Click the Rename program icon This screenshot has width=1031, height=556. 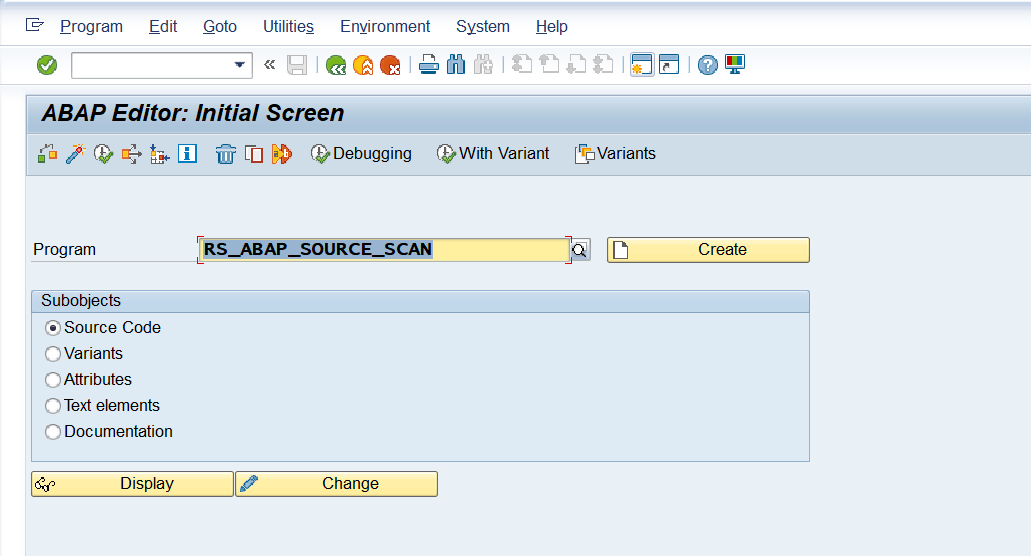click(281, 154)
